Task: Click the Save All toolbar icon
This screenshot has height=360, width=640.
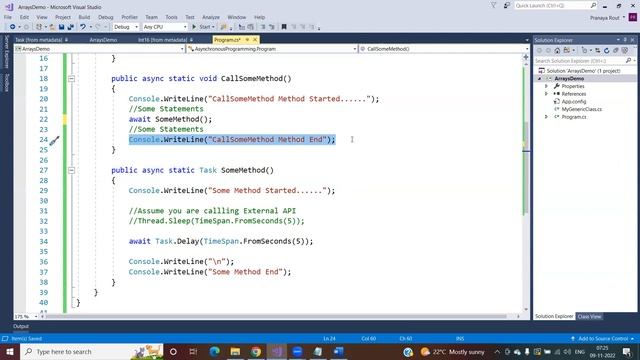Action: click(70, 27)
